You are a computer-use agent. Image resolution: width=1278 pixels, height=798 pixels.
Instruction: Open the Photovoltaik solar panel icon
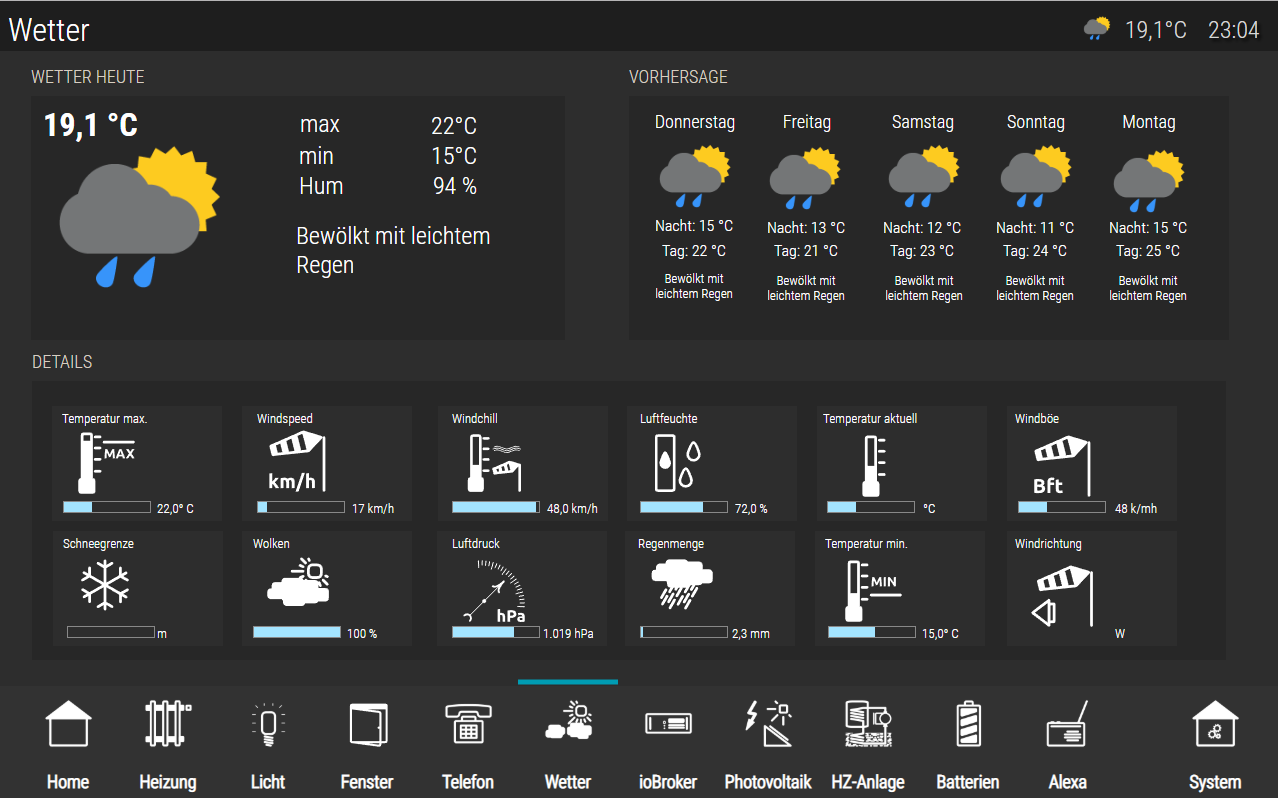pos(768,724)
